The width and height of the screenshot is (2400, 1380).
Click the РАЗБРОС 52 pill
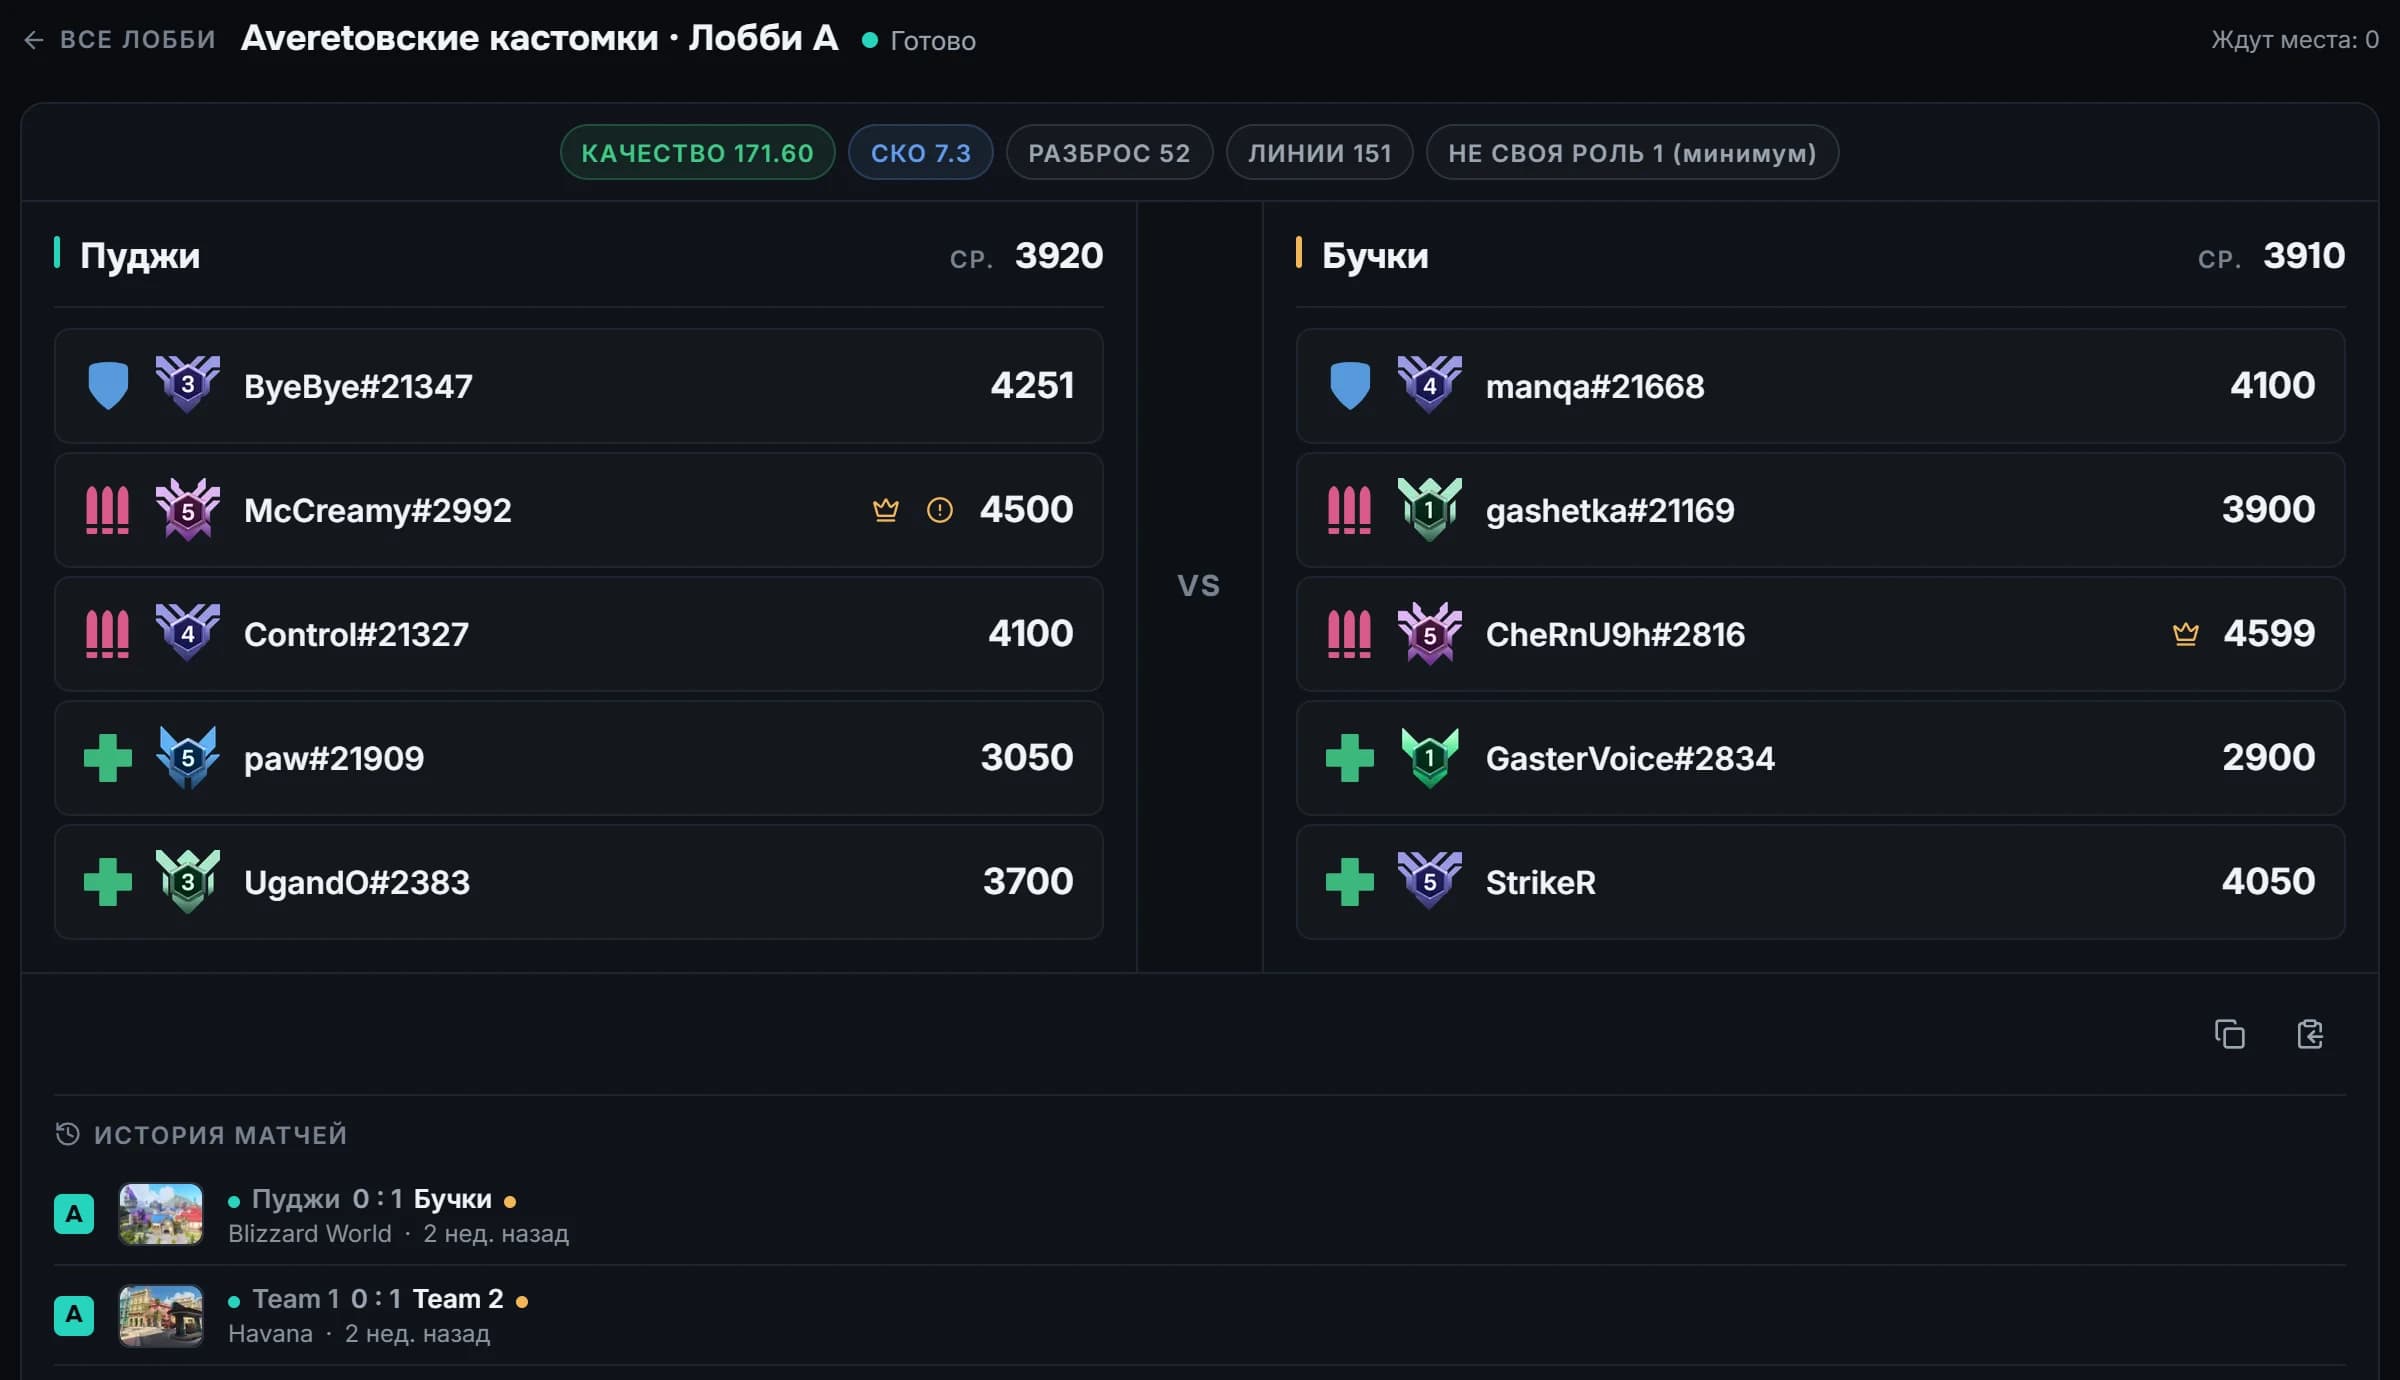point(1109,153)
